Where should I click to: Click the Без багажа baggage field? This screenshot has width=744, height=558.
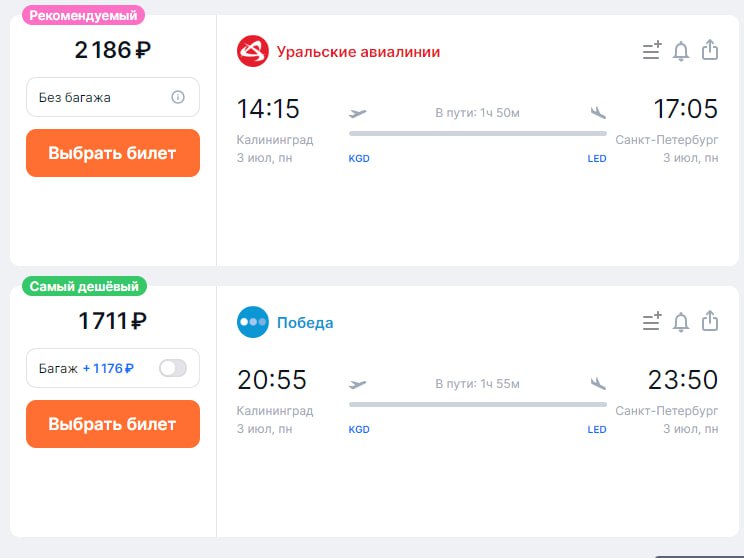click(x=100, y=97)
